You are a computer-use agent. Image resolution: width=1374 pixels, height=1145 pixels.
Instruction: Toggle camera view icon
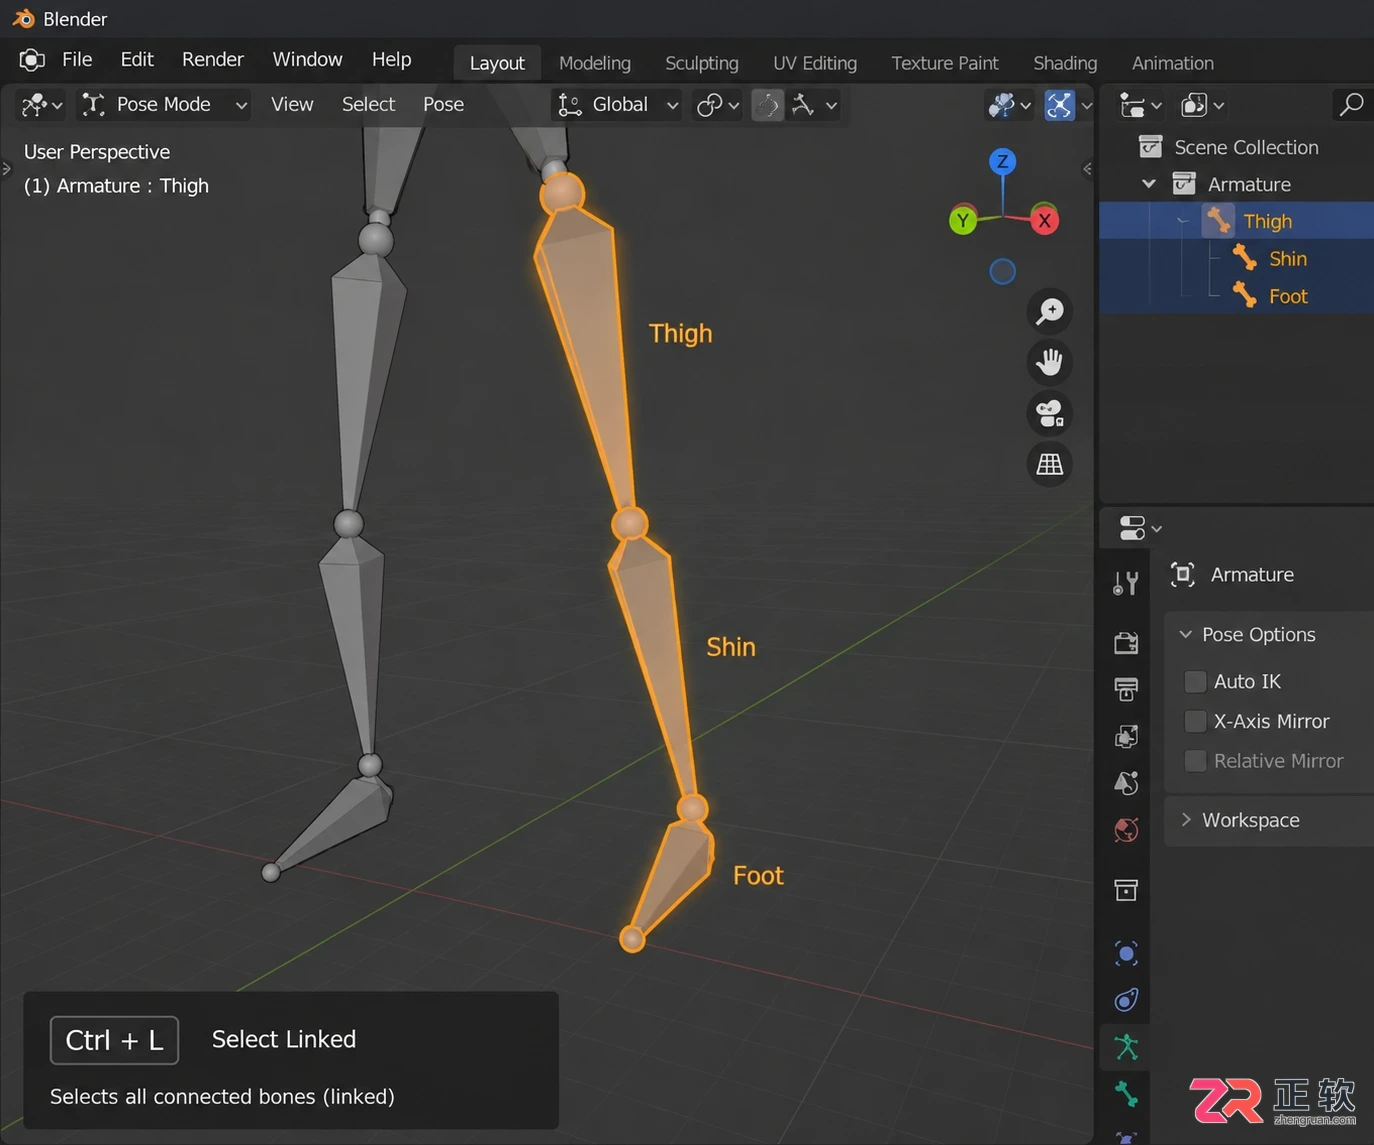(1050, 413)
